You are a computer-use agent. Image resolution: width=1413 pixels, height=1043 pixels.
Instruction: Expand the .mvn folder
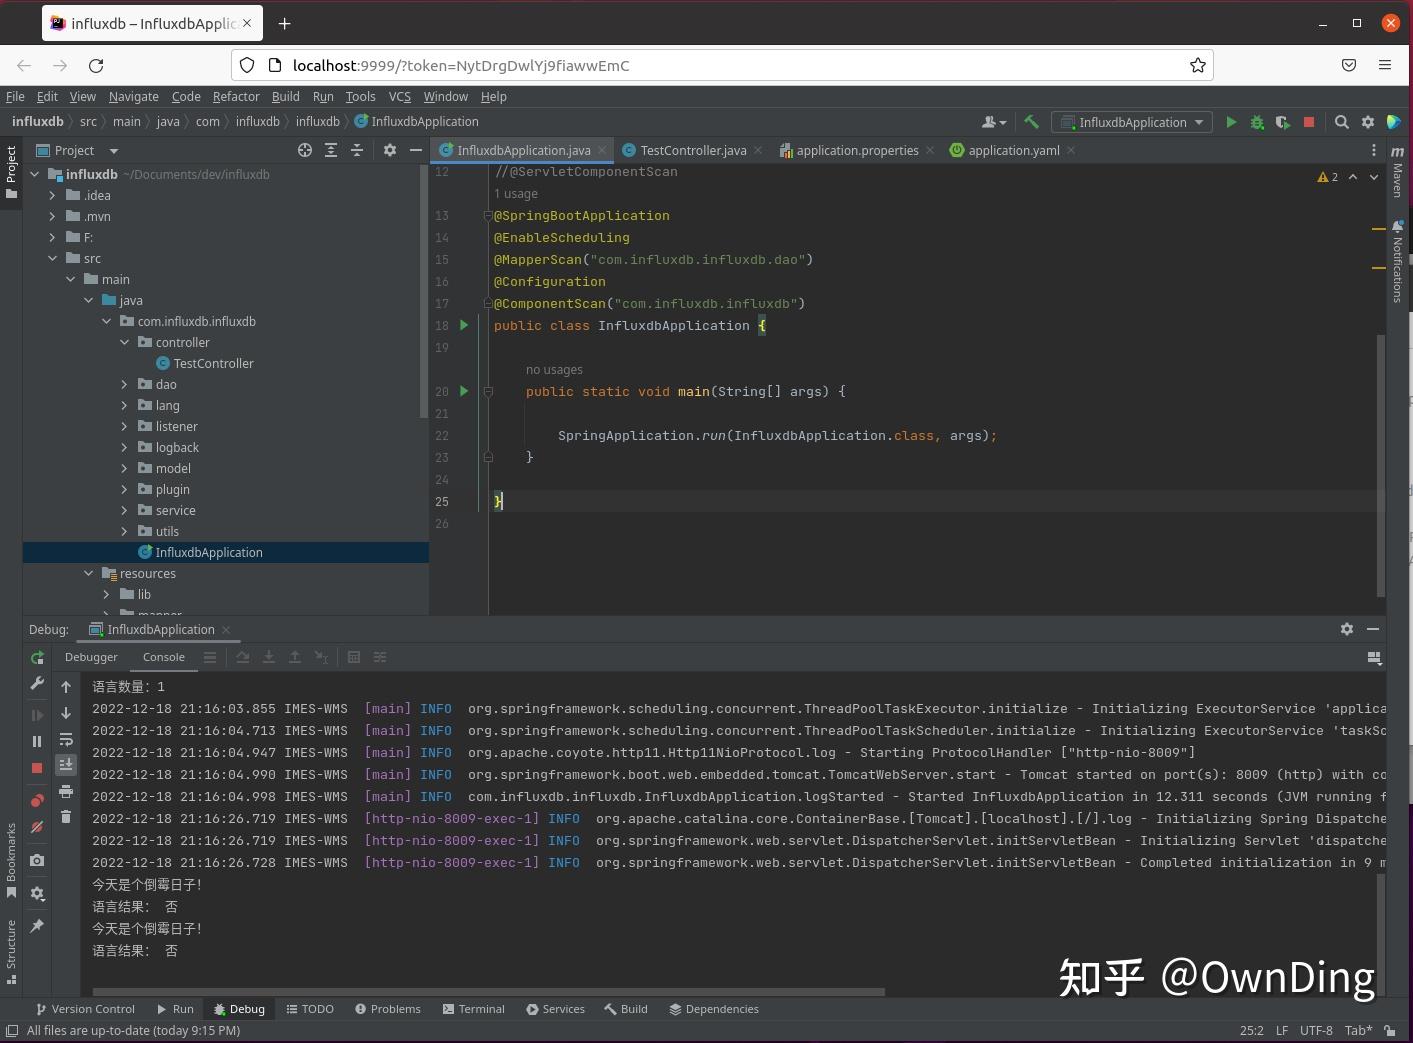click(x=53, y=216)
